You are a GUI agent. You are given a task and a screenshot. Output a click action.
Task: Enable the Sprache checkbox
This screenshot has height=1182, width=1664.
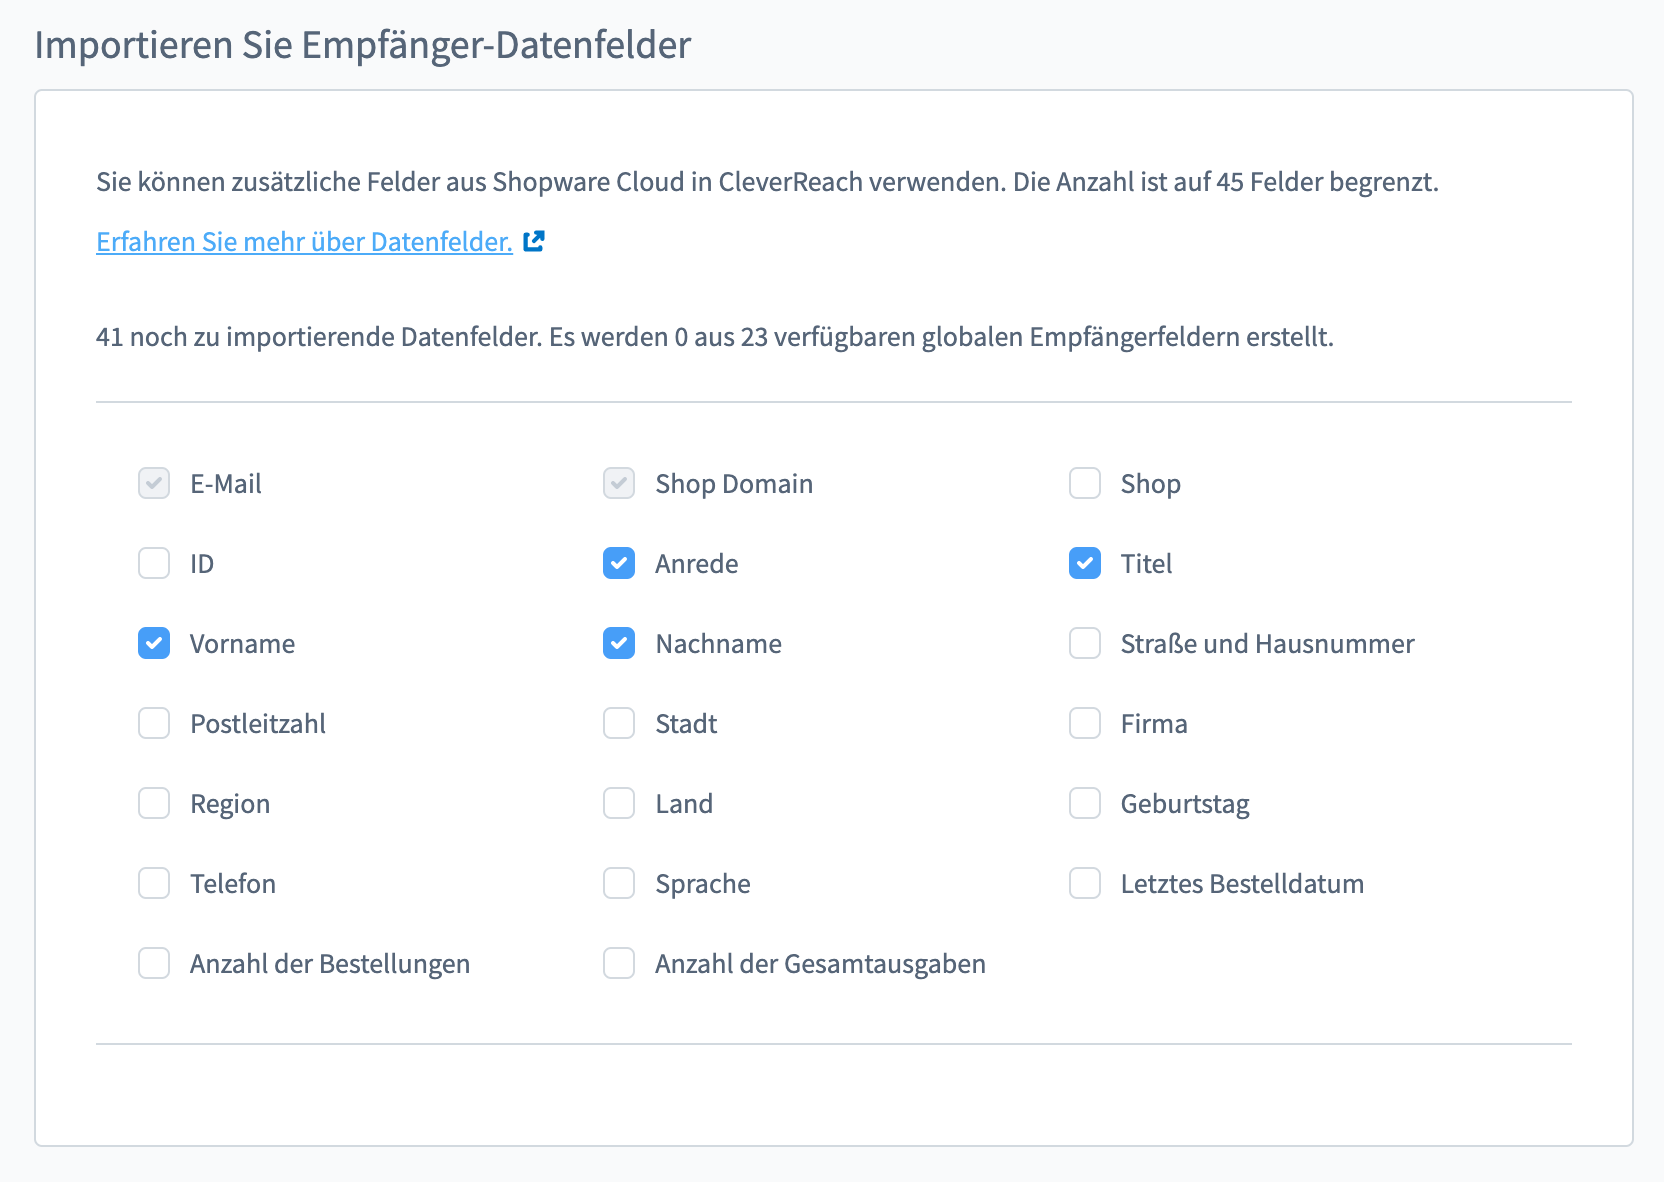619,883
